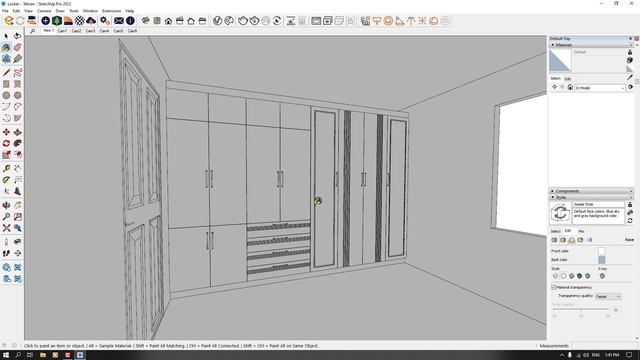Activate the Move tool
640x360 pixels.
tap(6, 132)
